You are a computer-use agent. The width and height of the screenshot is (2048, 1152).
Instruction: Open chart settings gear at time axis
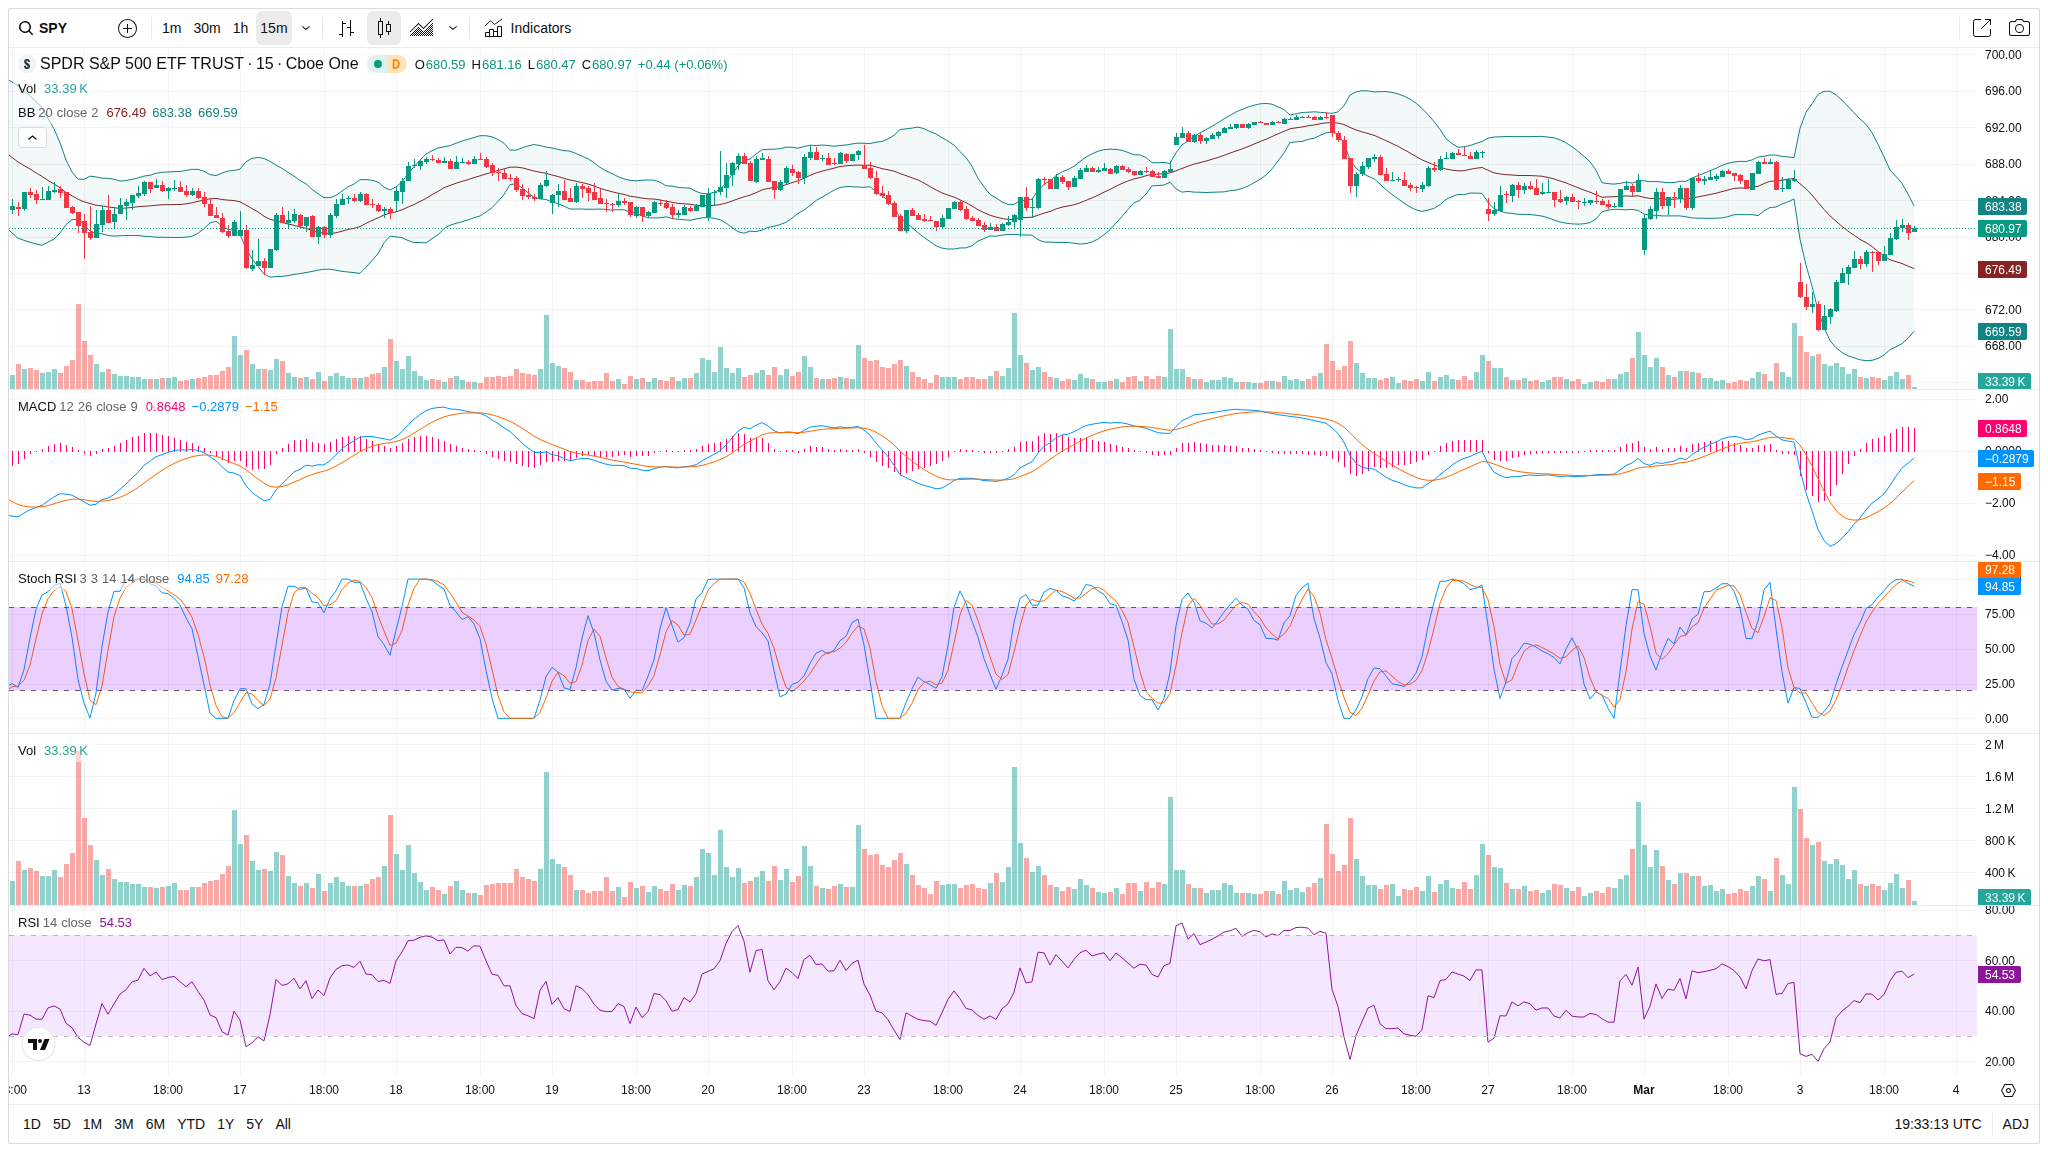2008,1090
